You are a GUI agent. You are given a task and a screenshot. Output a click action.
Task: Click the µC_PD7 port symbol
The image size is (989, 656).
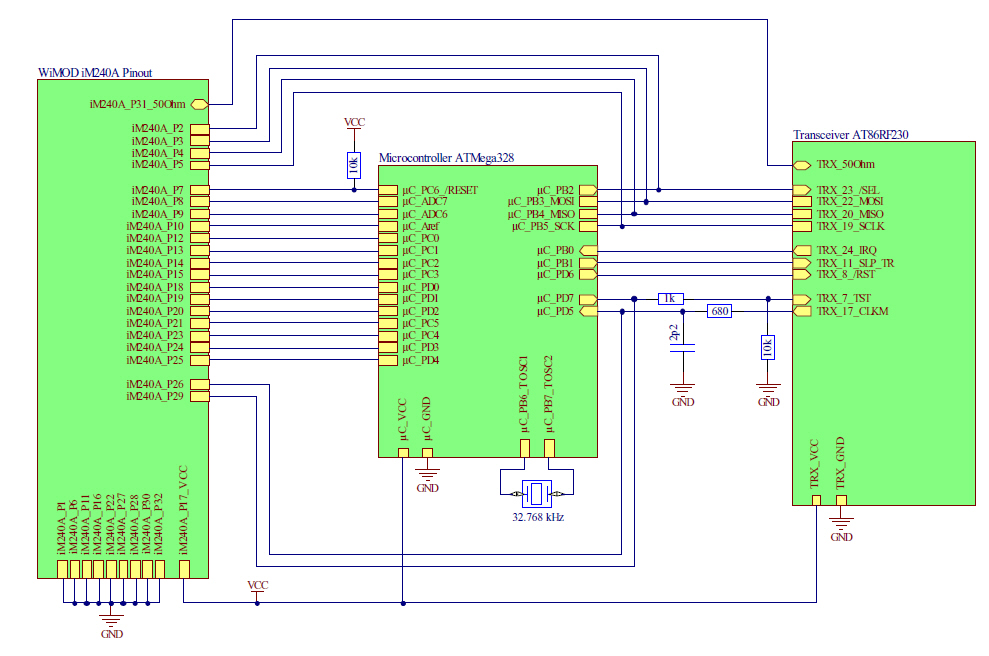point(588,299)
